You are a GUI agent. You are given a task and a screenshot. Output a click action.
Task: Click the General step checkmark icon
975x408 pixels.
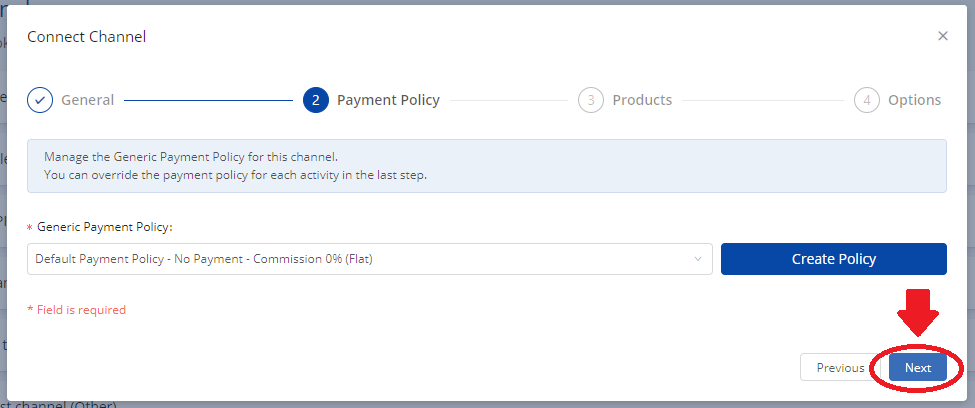(x=40, y=100)
